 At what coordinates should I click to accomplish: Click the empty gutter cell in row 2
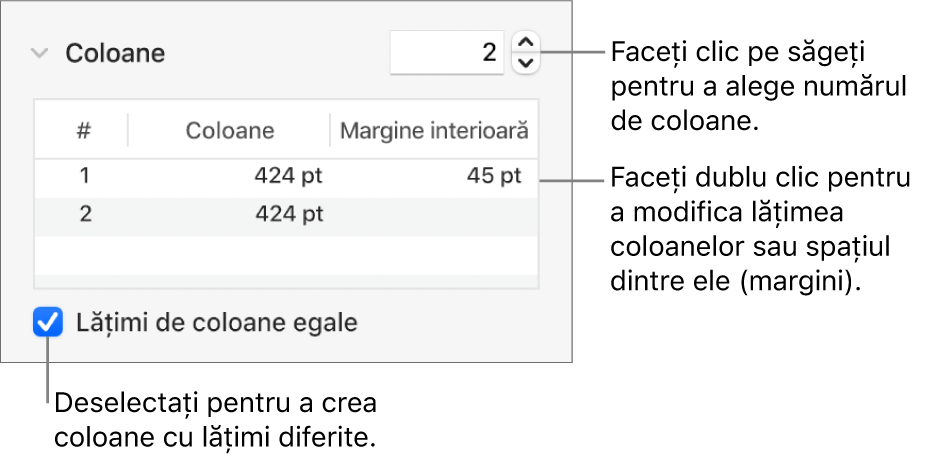(434, 213)
